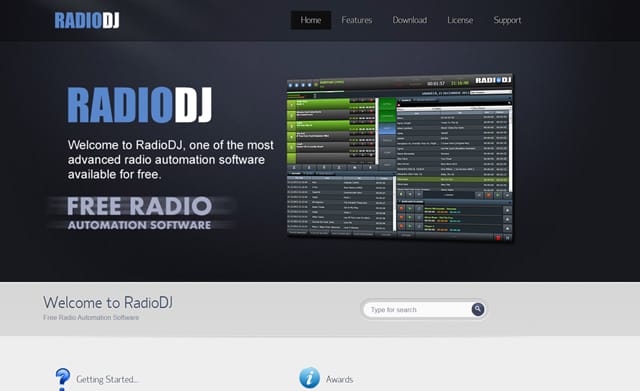This screenshot has height=391, width=640.
Task: Open the Home menu item
Action: click(x=311, y=20)
